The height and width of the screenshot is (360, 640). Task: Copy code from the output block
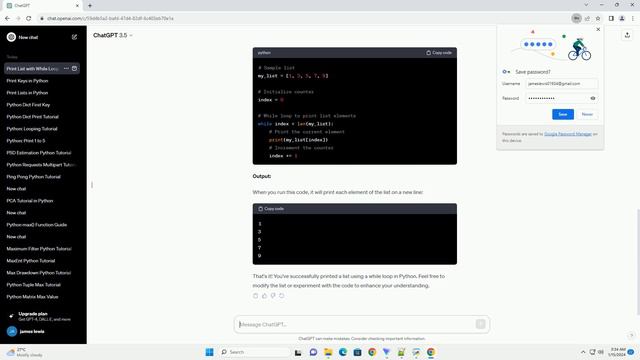pyautogui.click(x=271, y=209)
